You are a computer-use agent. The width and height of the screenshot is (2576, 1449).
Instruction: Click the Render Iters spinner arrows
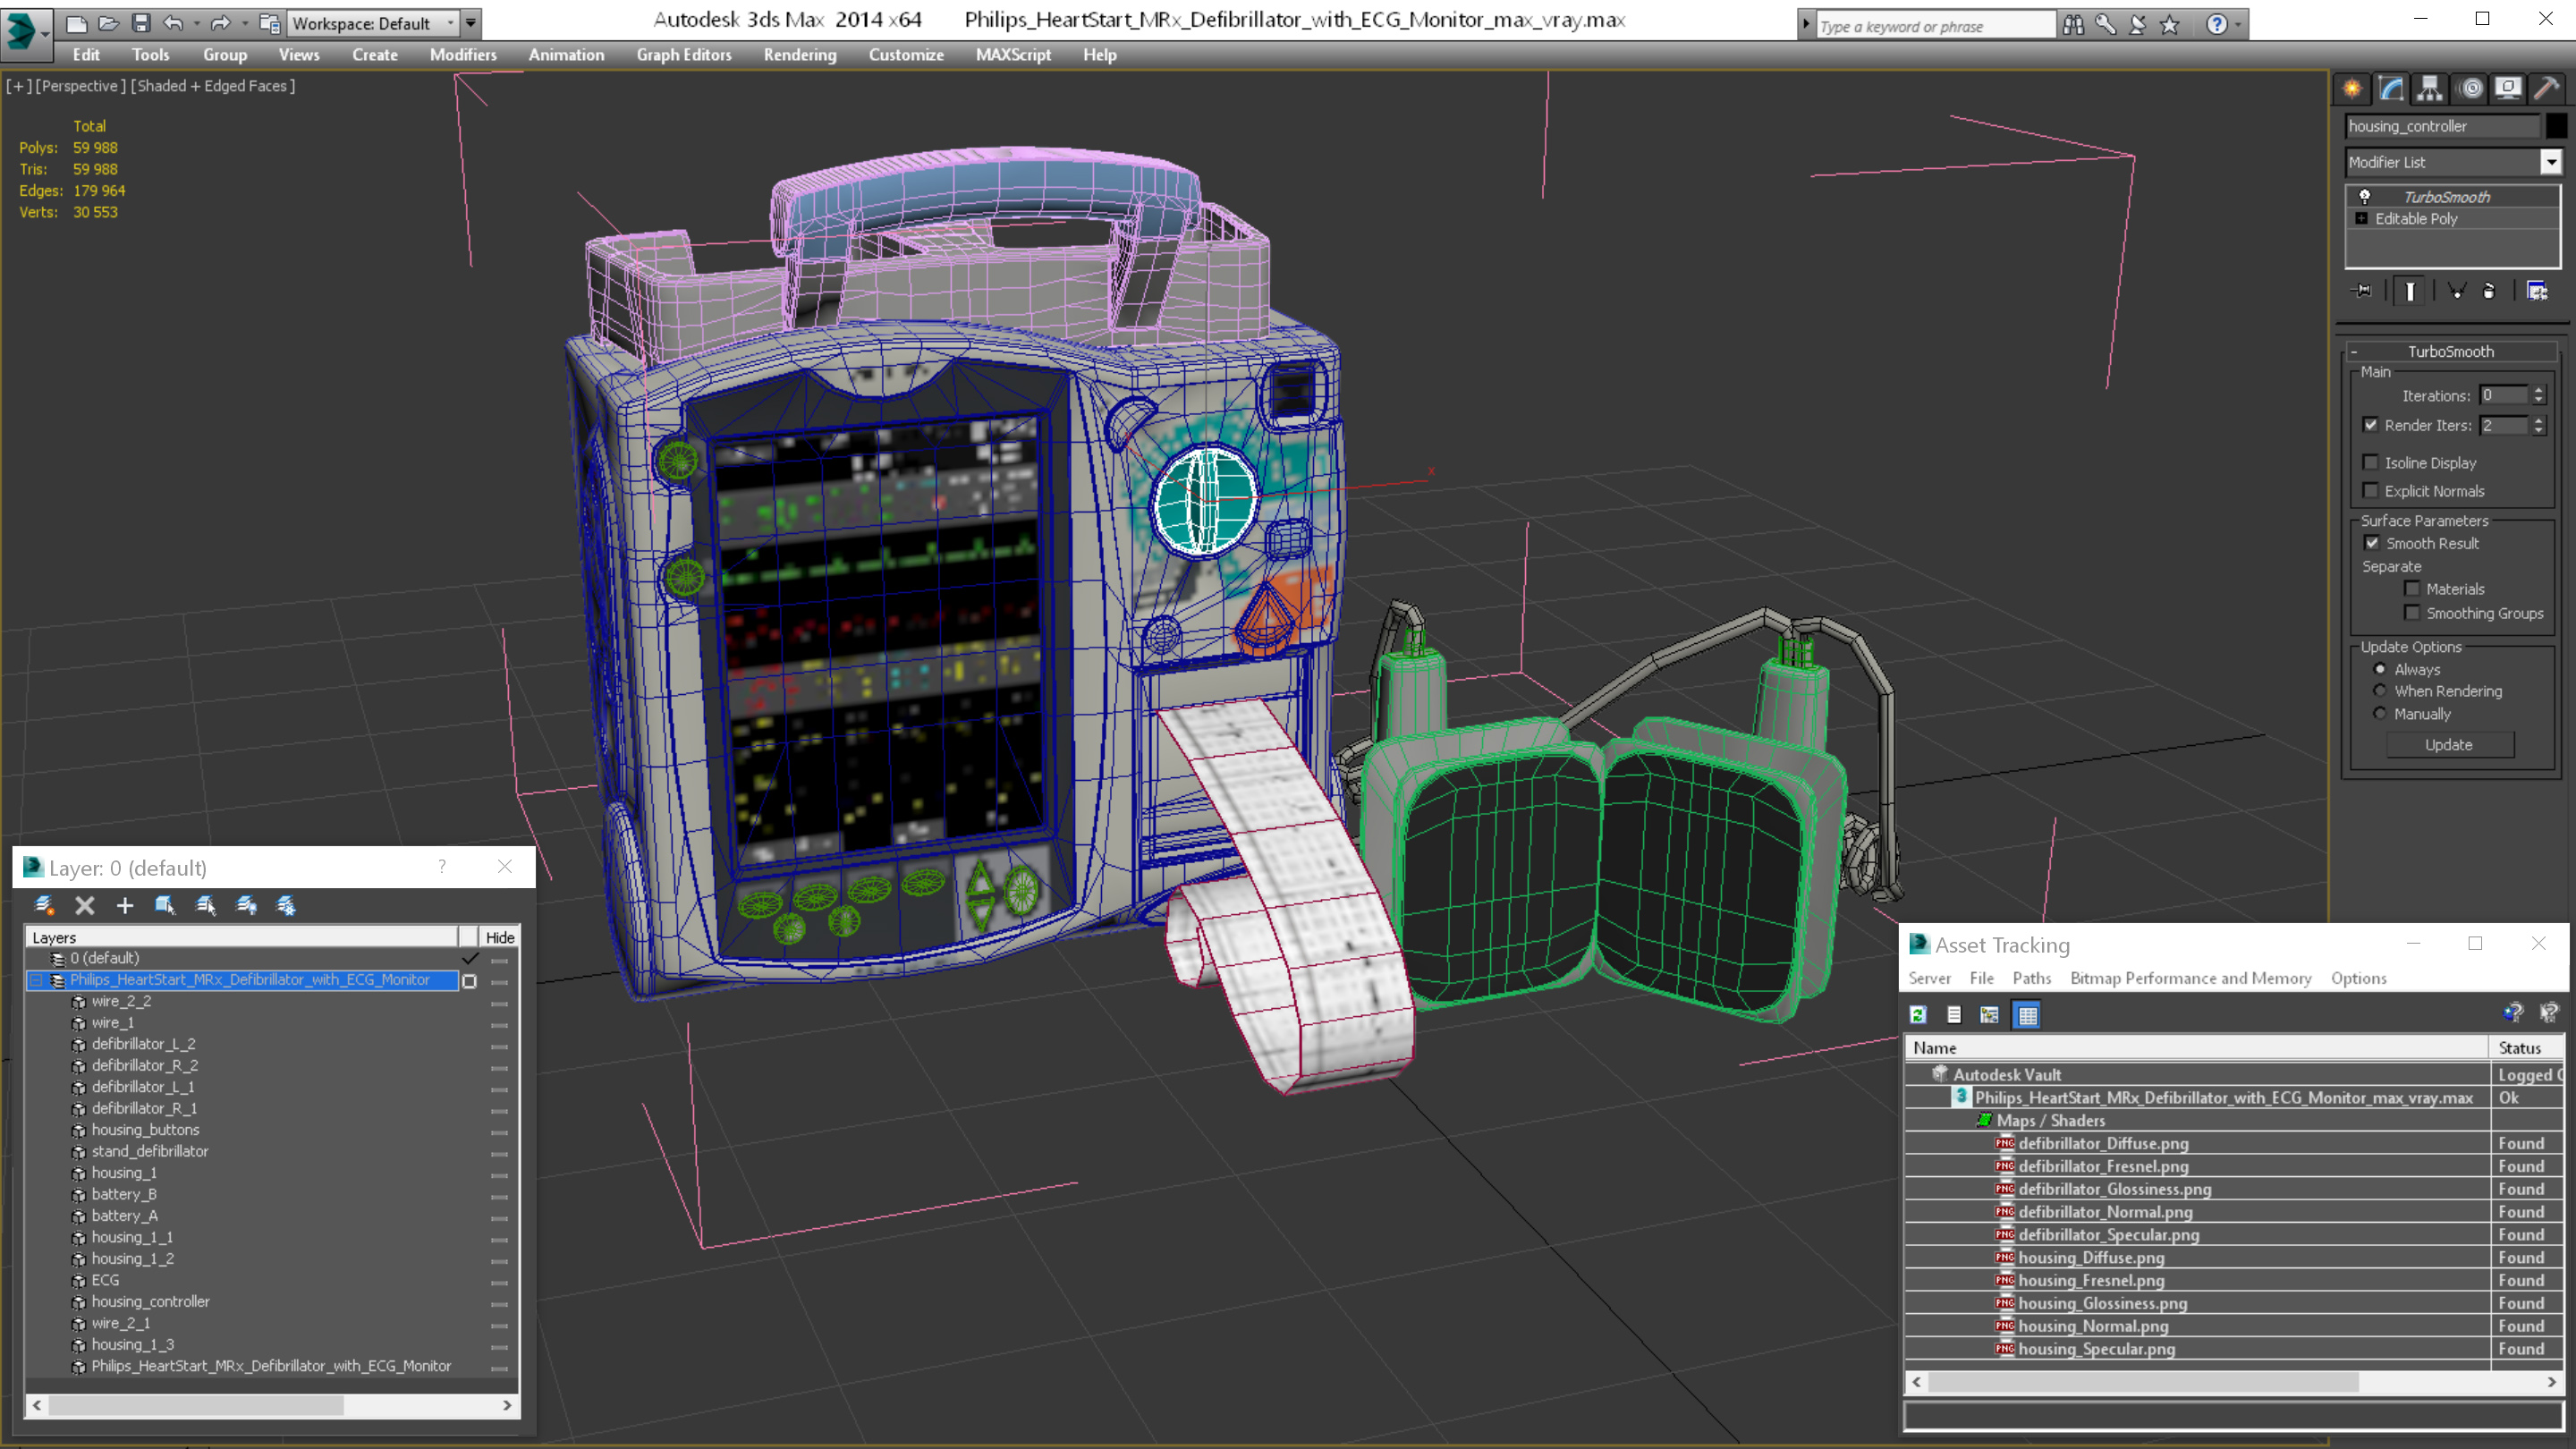[x=2538, y=426]
